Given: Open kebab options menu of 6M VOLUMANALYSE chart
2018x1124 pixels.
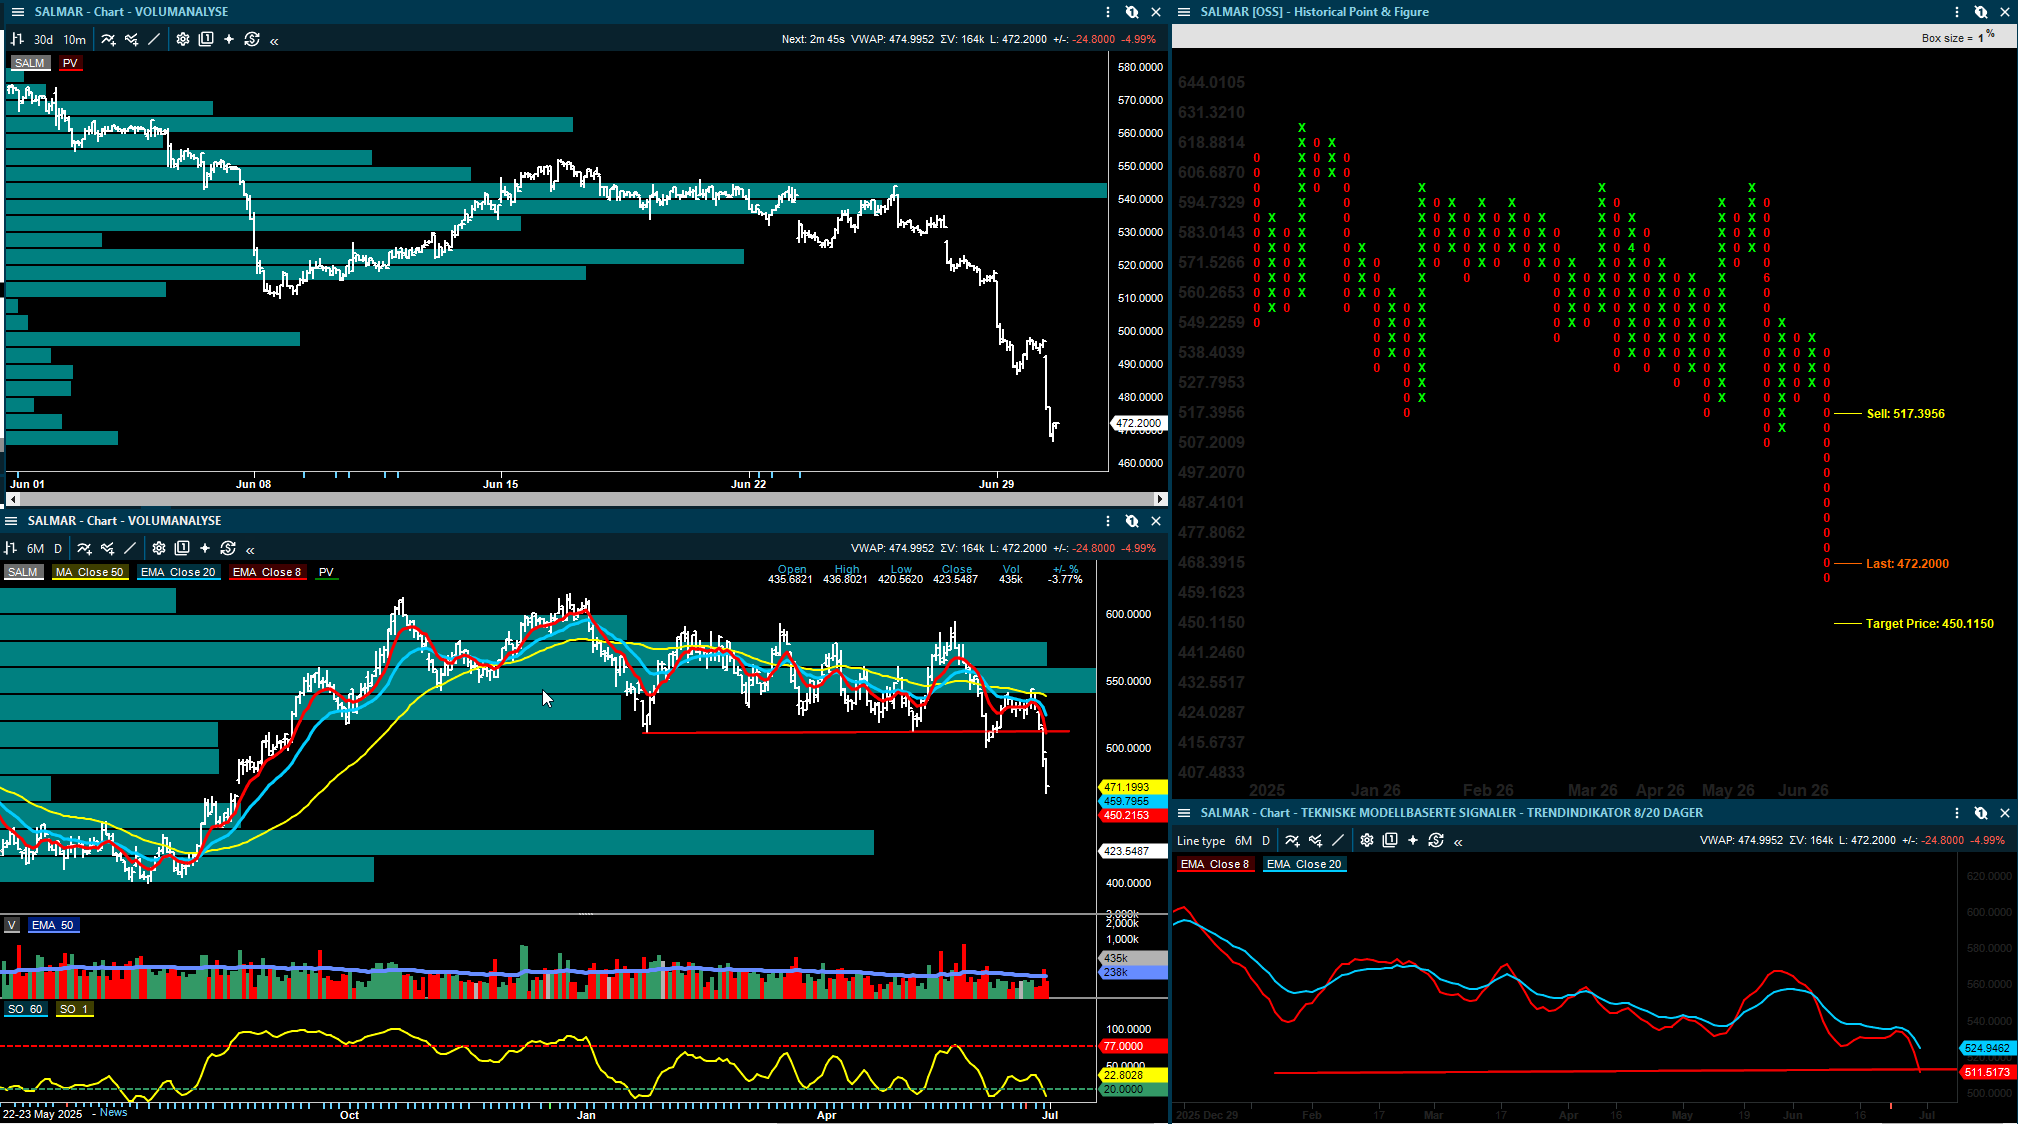Looking at the screenshot, I should [1108, 521].
